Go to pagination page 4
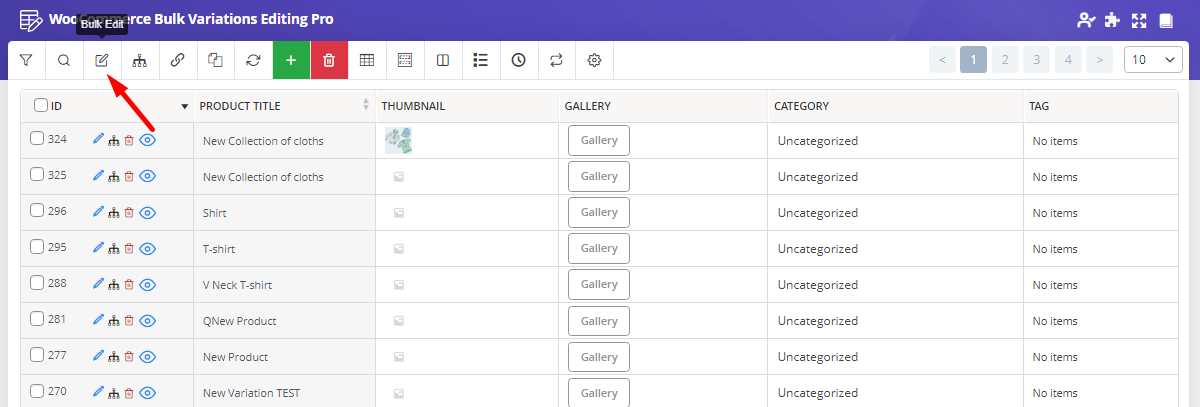 (x=1068, y=60)
